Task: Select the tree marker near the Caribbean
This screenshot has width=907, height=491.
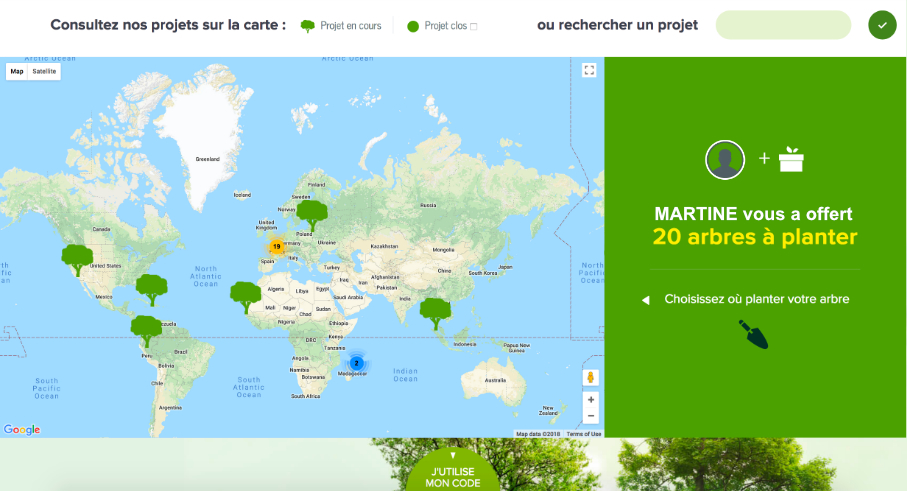Action: click(151, 289)
